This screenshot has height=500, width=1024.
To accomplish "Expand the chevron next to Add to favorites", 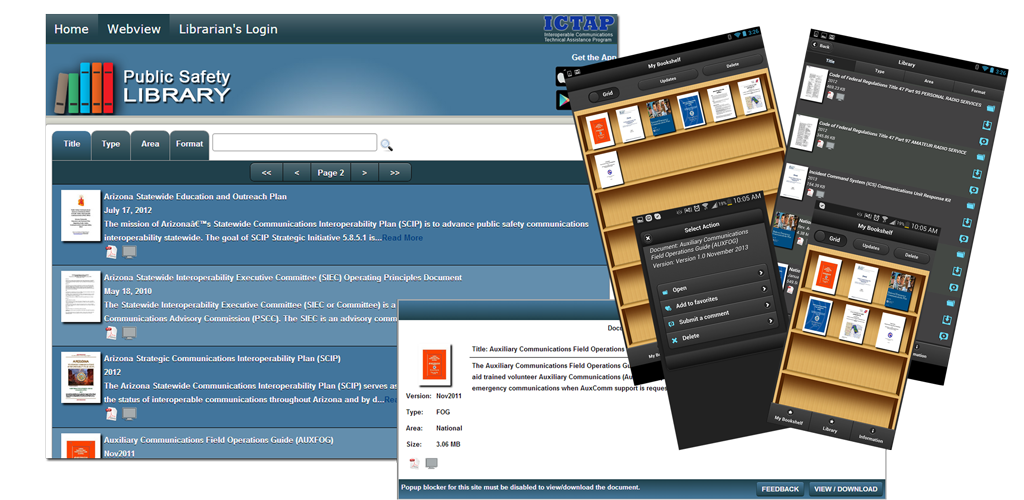I will (765, 288).
